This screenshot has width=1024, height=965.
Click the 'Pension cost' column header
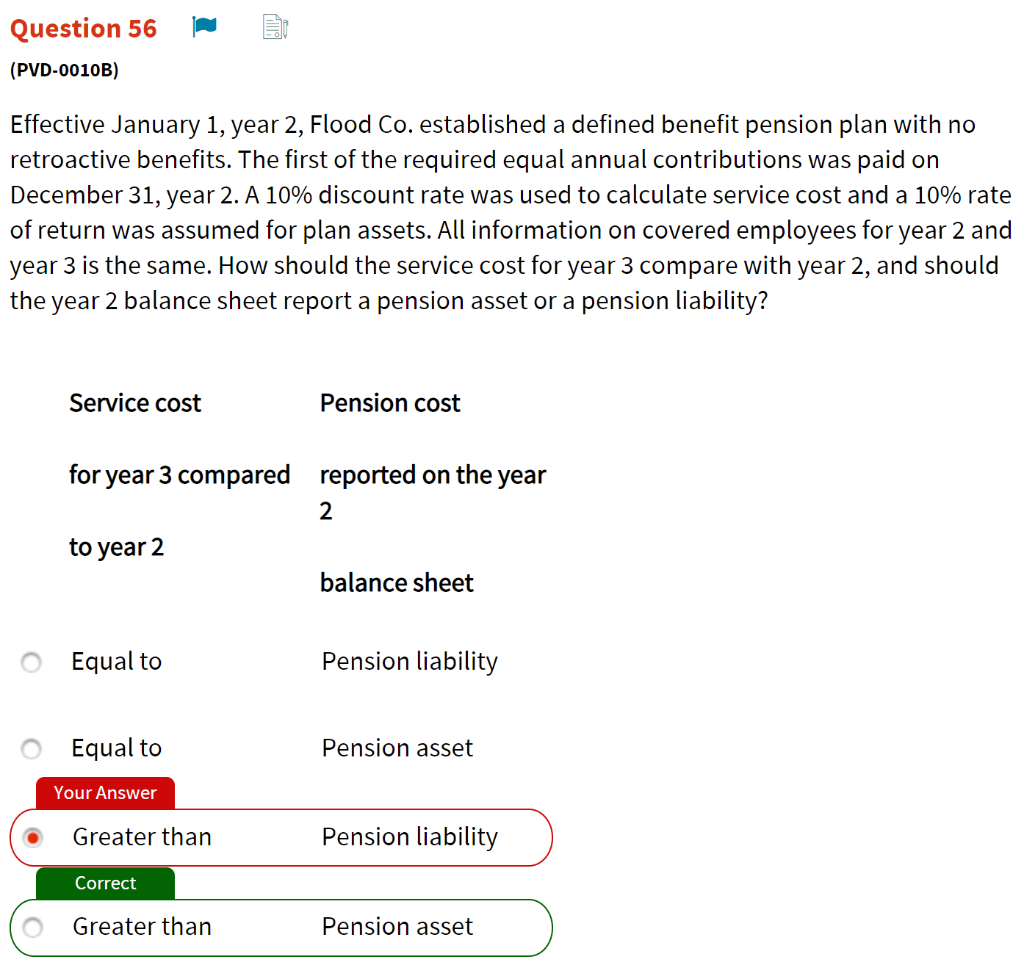pos(390,403)
